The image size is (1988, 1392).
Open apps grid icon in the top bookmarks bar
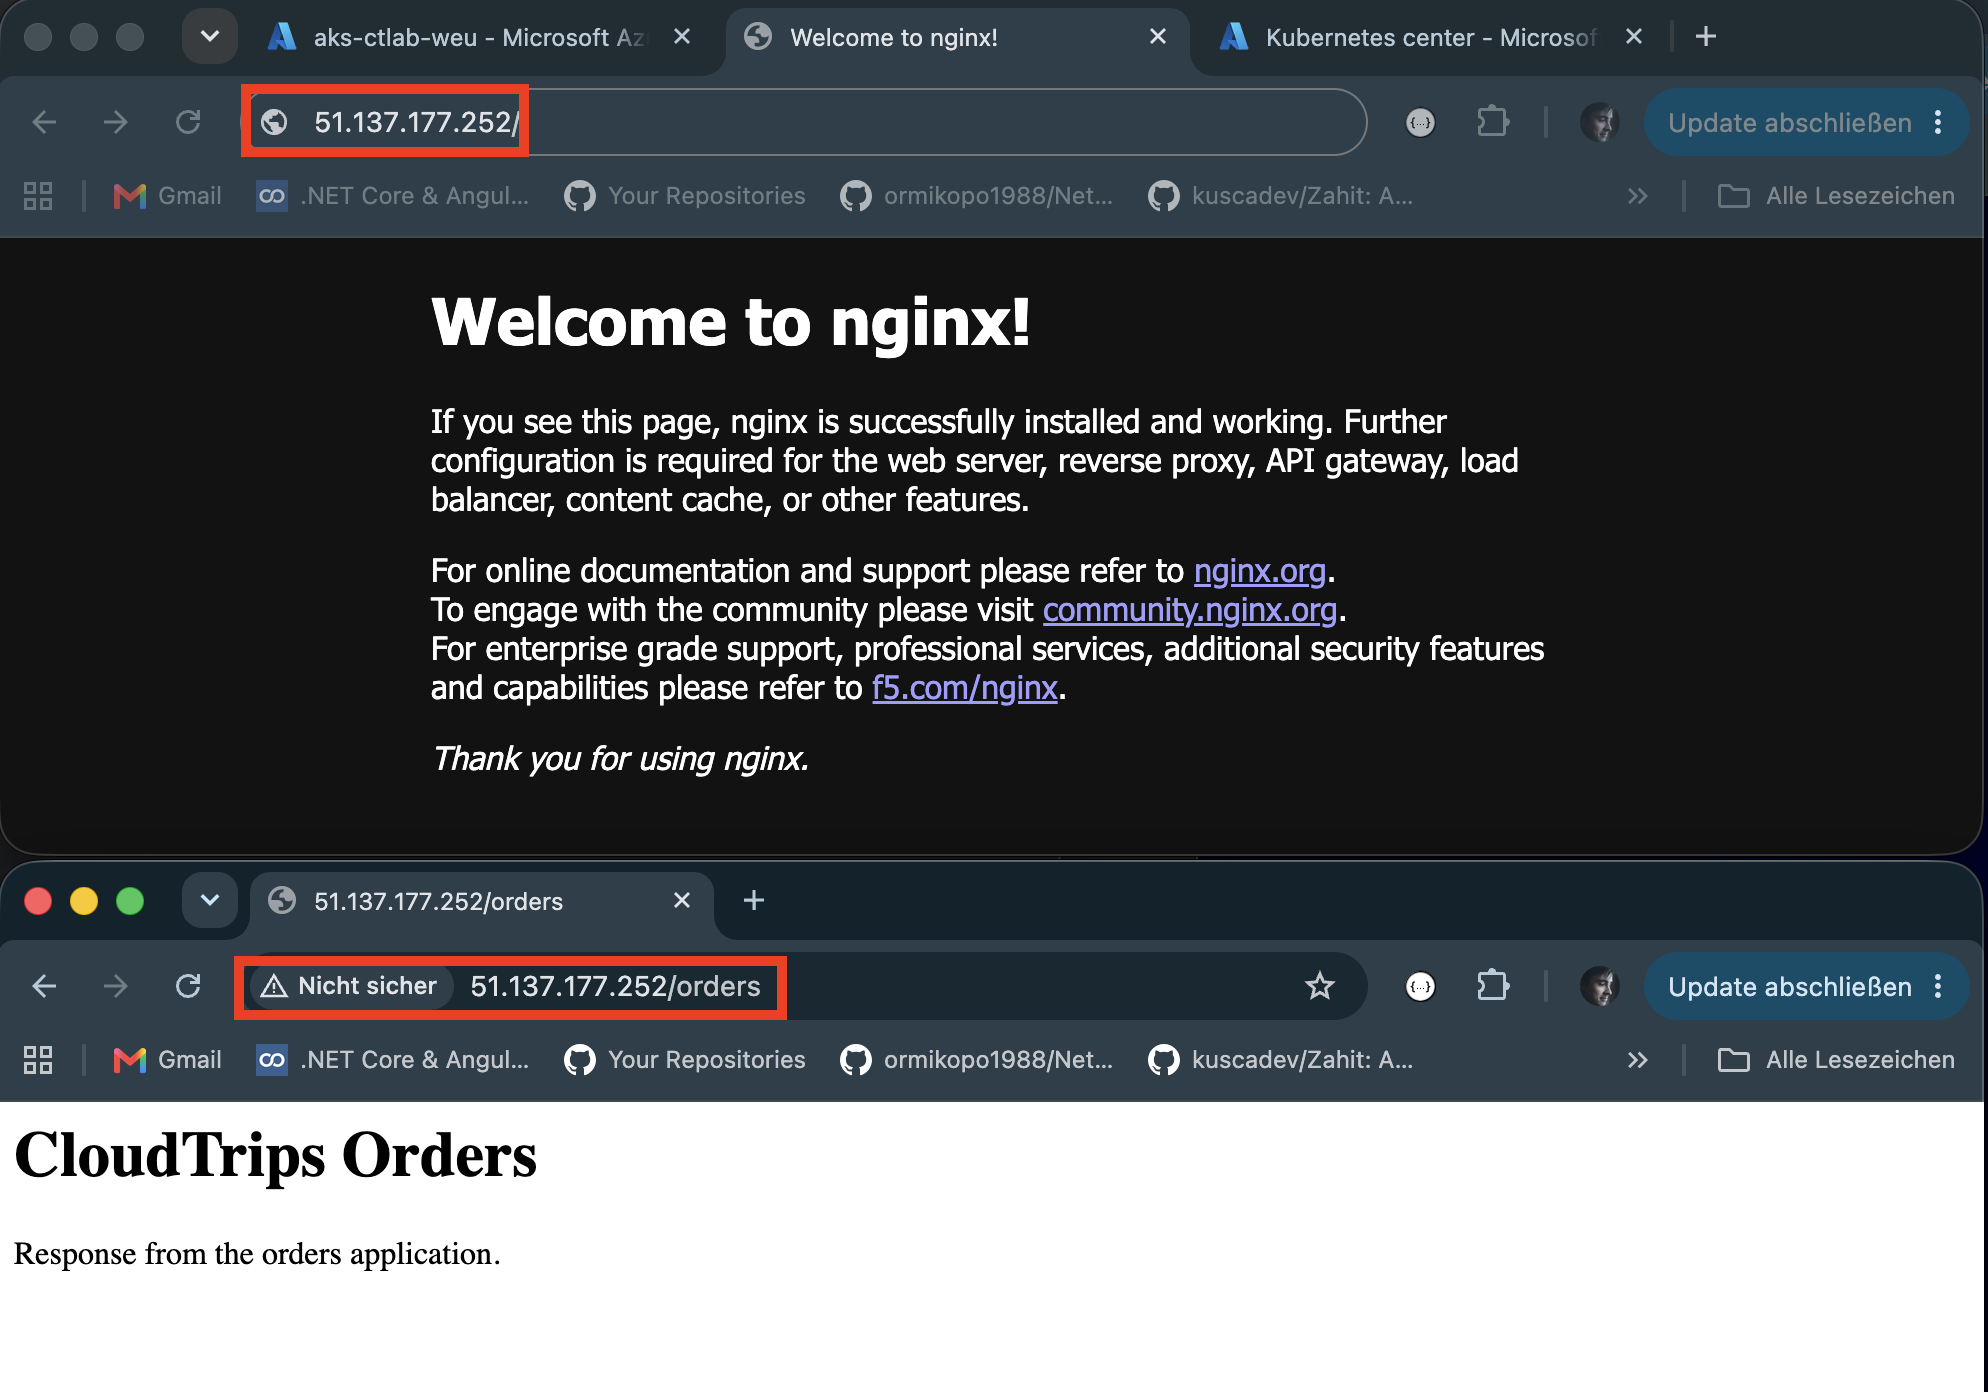[x=38, y=196]
